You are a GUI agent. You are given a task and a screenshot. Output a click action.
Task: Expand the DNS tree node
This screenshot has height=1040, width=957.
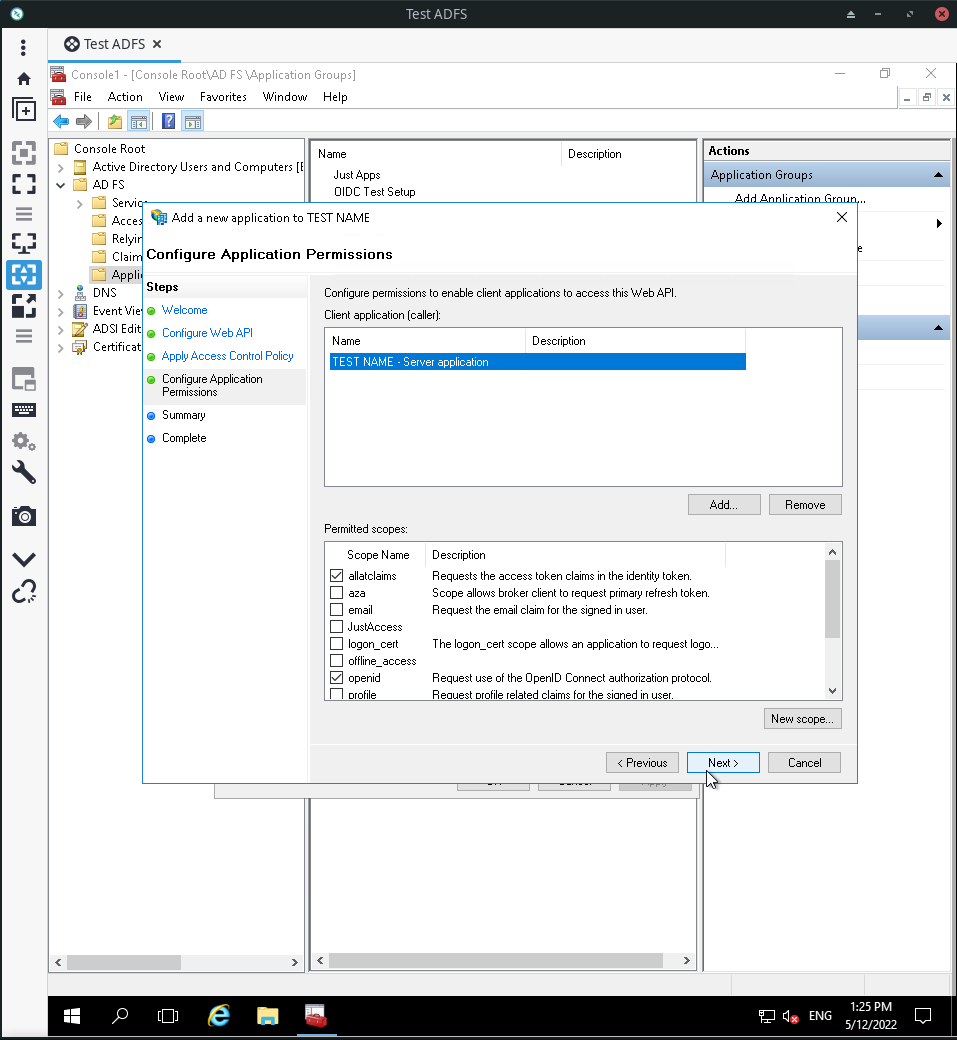pyautogui.click(x=60, y=293)
